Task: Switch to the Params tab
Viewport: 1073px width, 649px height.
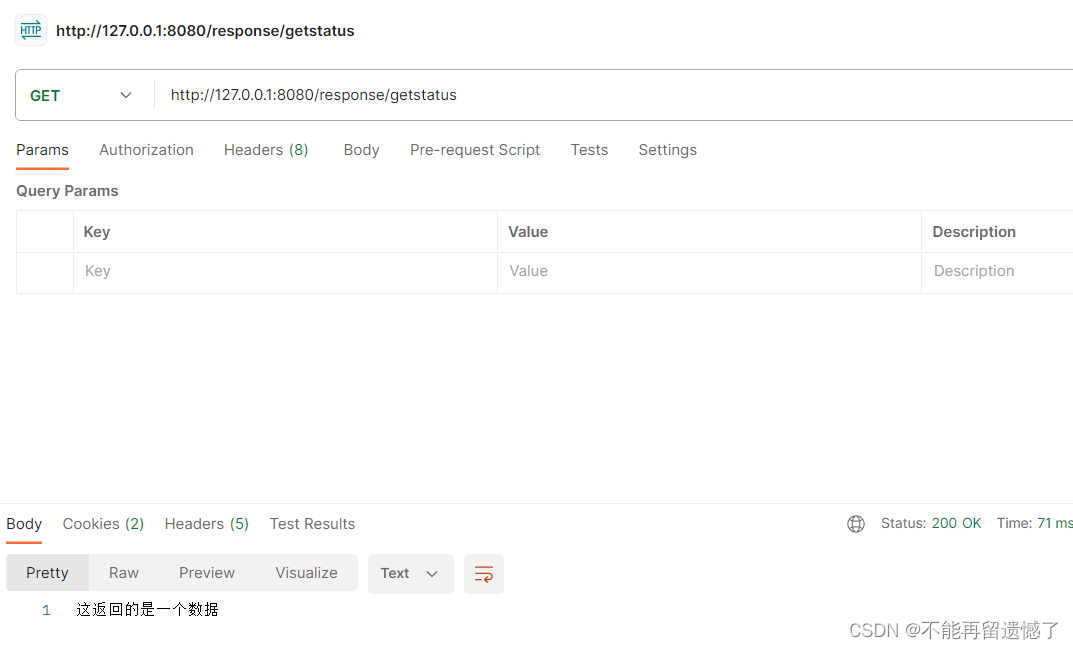Action: (42, 150)
